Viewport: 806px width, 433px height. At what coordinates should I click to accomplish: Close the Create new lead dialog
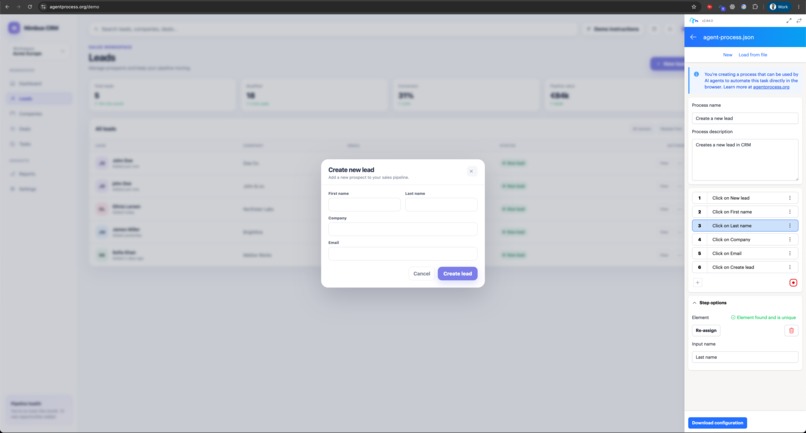pyautogui.click(x=471, y=171)
